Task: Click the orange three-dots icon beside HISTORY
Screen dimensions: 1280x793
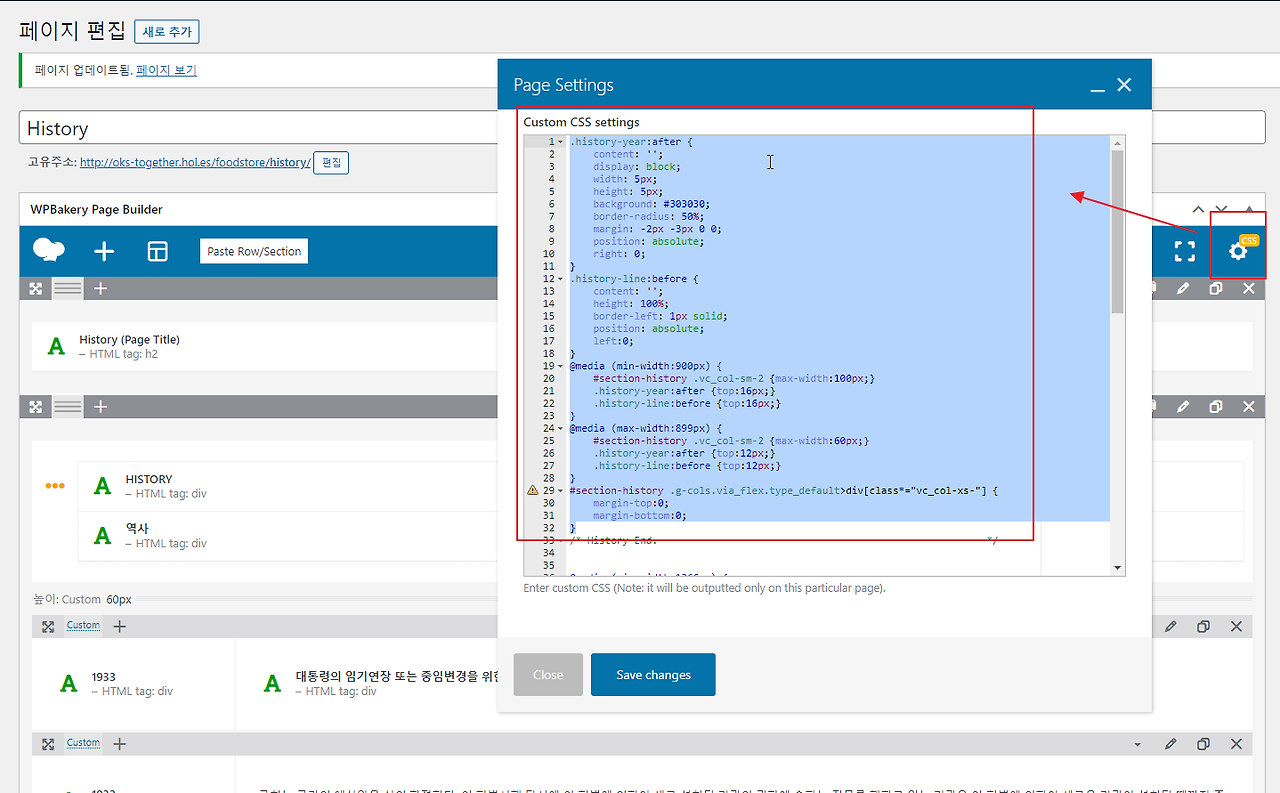Action: [x=55, y=486]
